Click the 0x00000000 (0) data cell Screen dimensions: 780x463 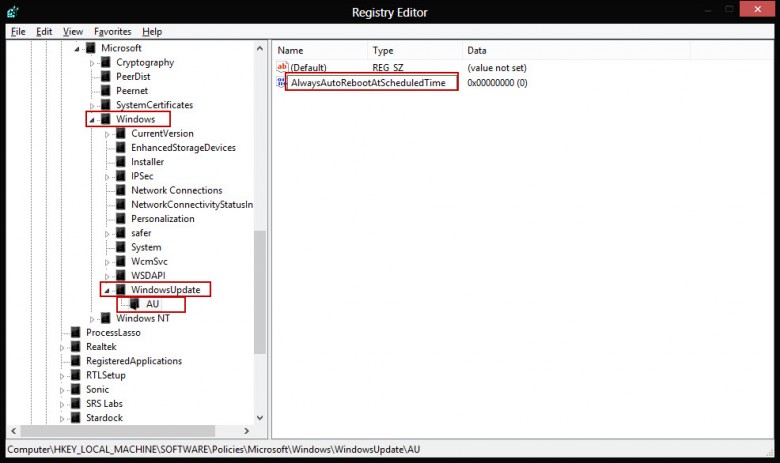coord(497,83)
